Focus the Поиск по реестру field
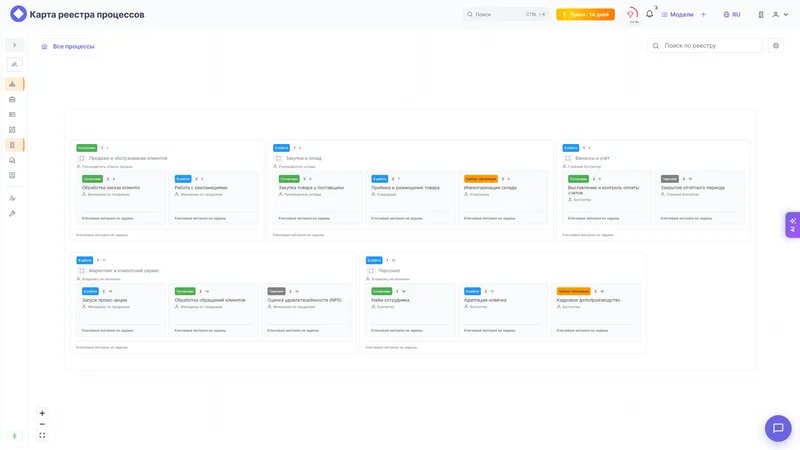 [x=704, y=46]
